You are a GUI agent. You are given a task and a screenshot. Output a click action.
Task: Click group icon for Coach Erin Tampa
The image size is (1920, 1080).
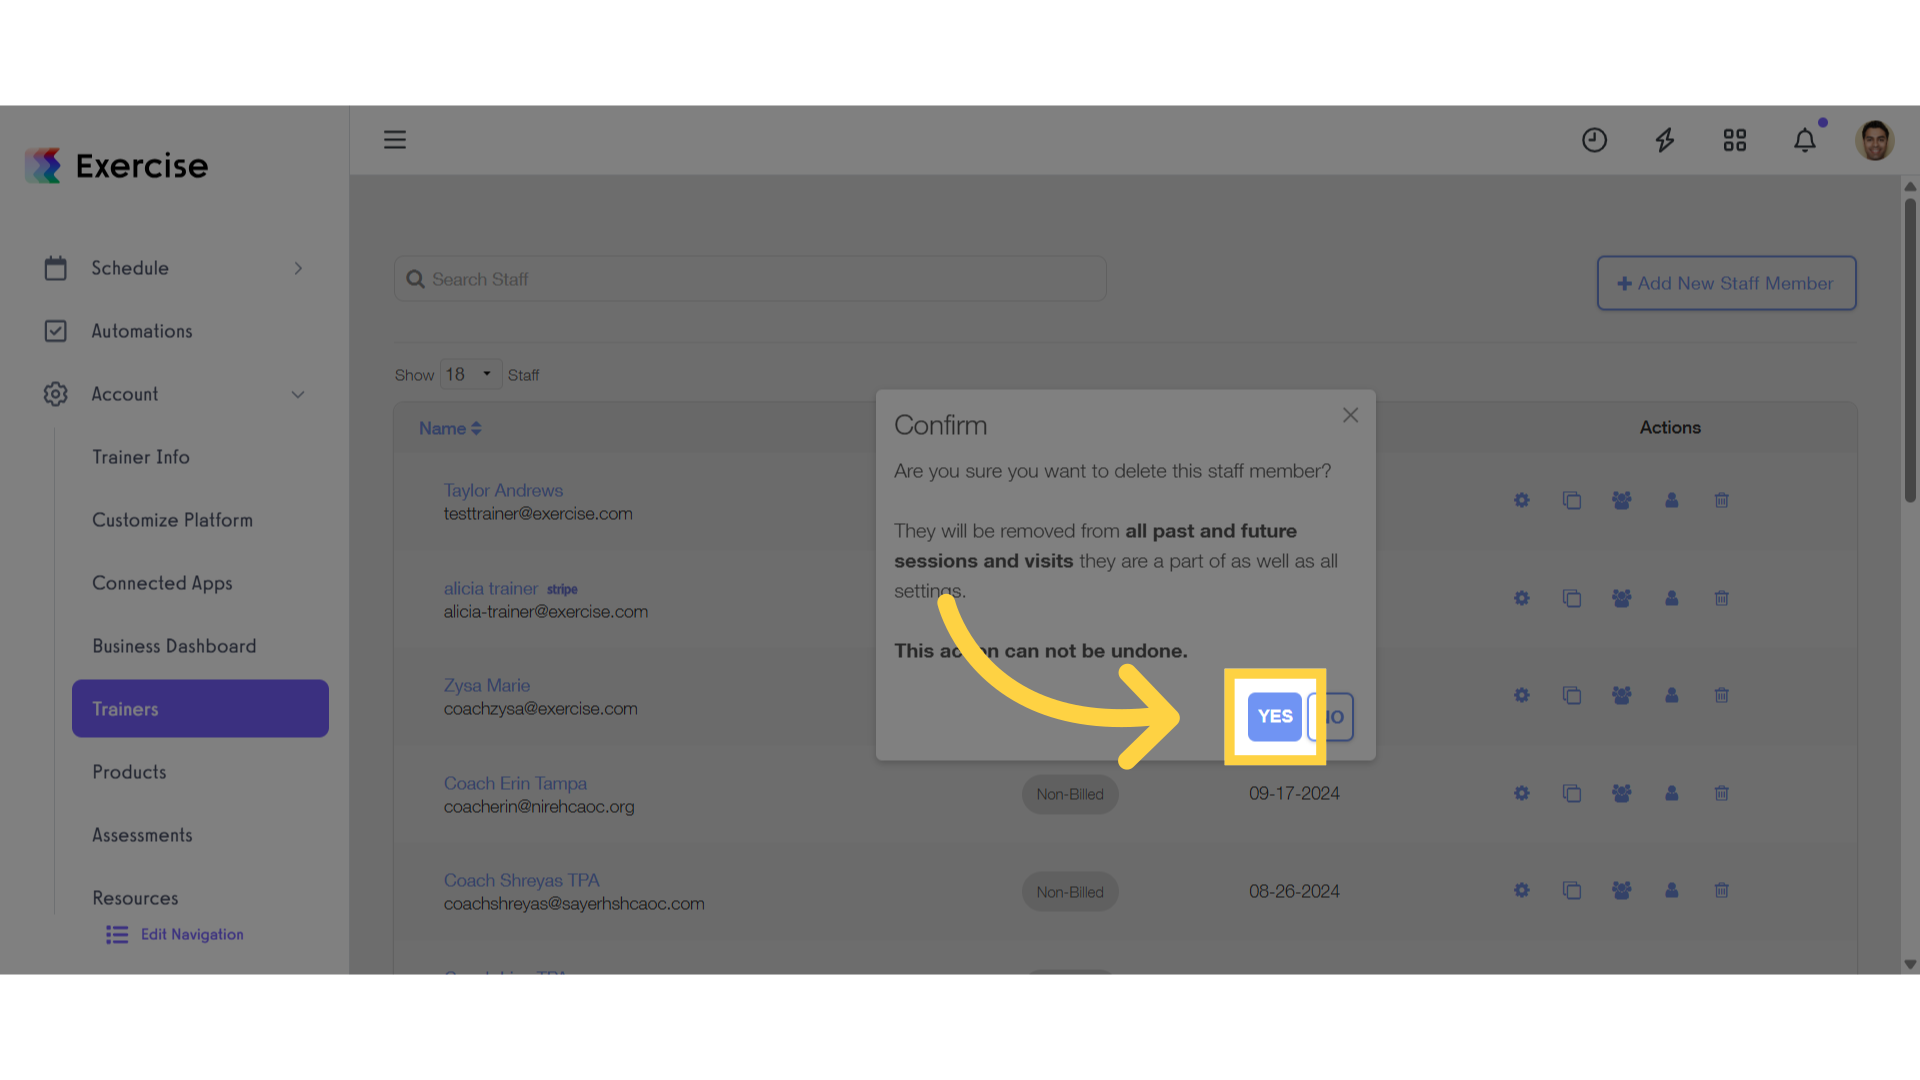coord(1622,793)
